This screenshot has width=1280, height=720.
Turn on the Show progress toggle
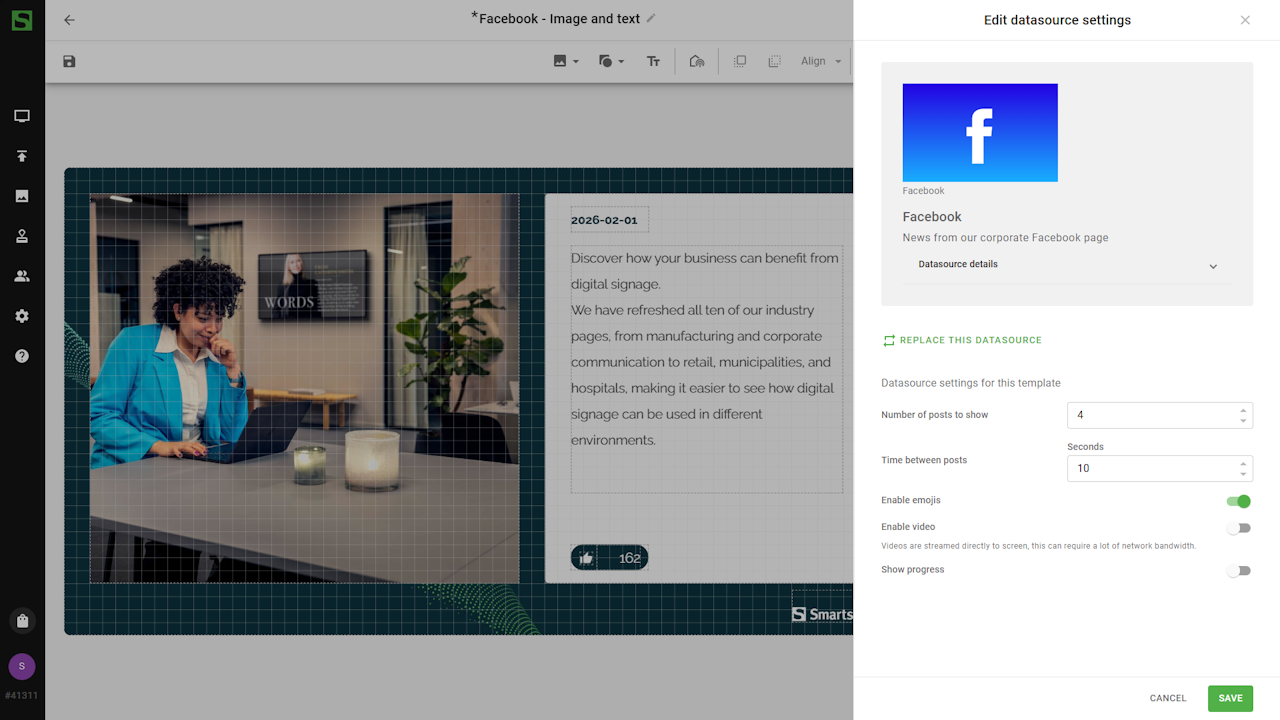tap(1239, 571)
